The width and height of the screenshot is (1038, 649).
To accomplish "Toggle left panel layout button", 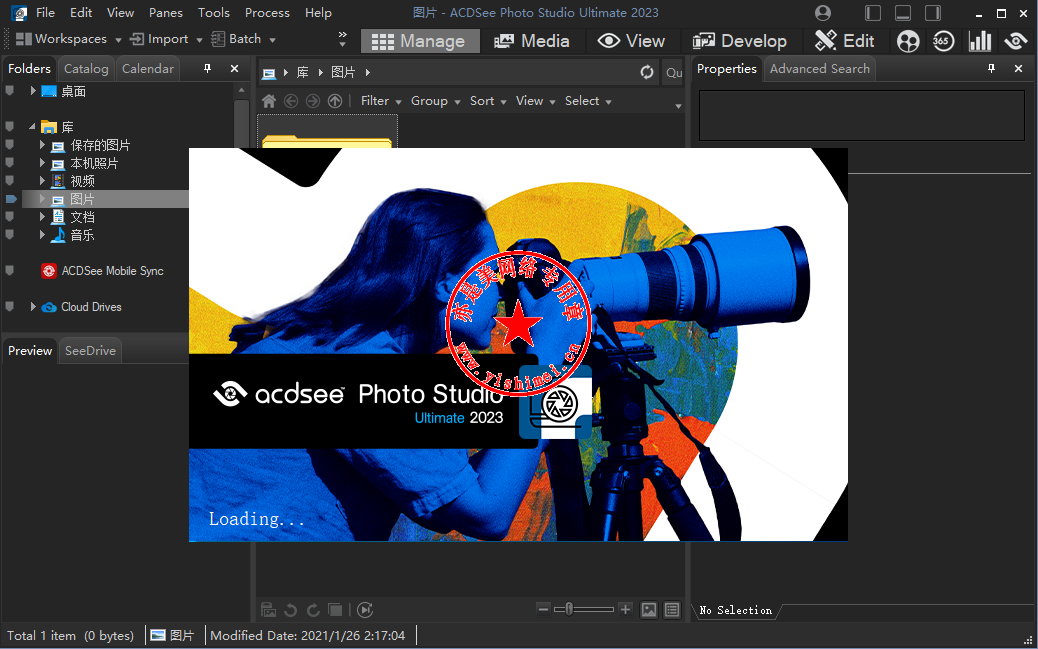I will pos(873,13).
